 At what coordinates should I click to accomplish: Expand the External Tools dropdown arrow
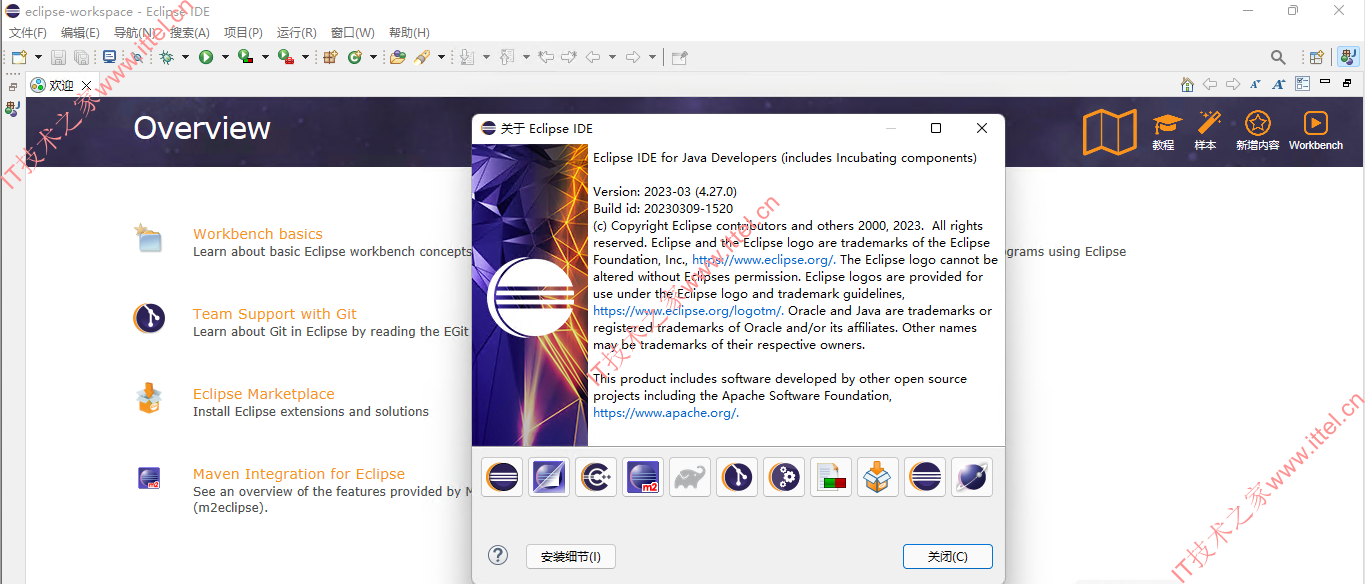[x=305, y=57]
